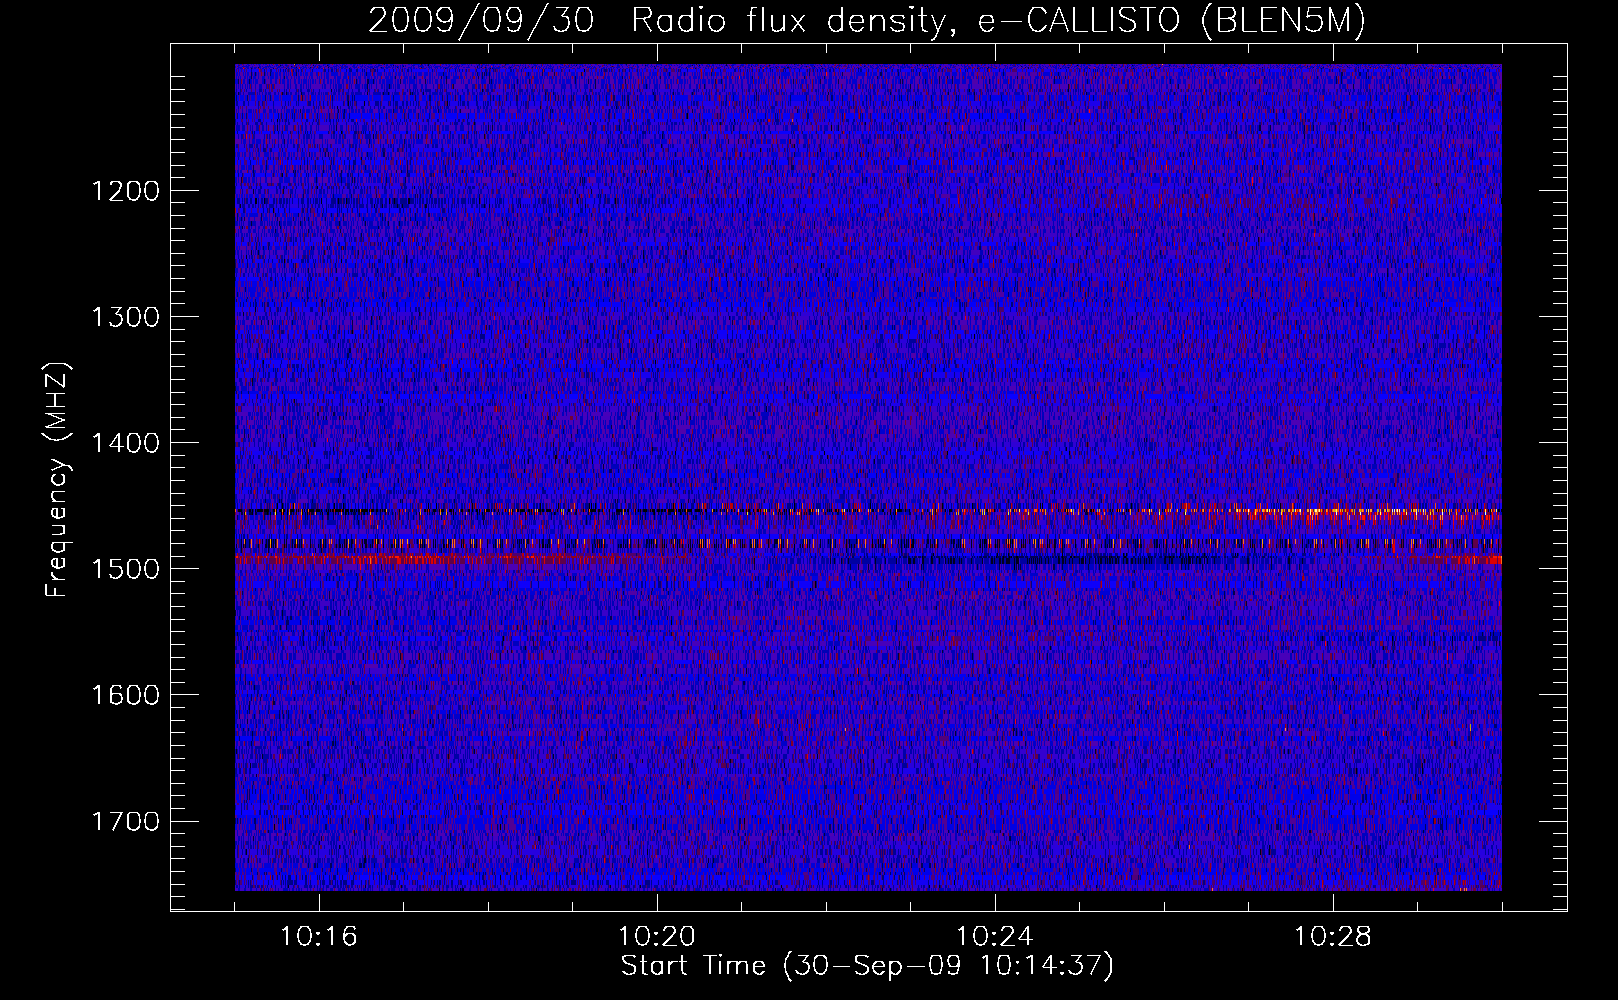The image size is (1618, 1000).
Task: Select the 1700 frequency axis label
Action: (x=125, y=821)
